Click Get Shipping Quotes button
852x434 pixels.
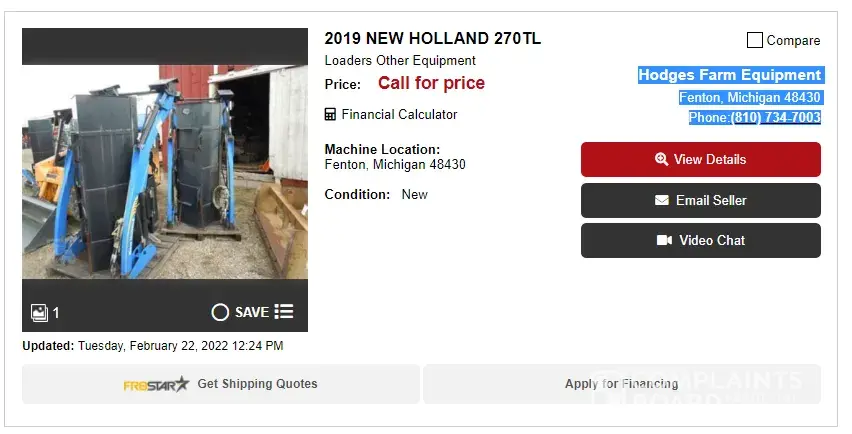coord(221,384)
